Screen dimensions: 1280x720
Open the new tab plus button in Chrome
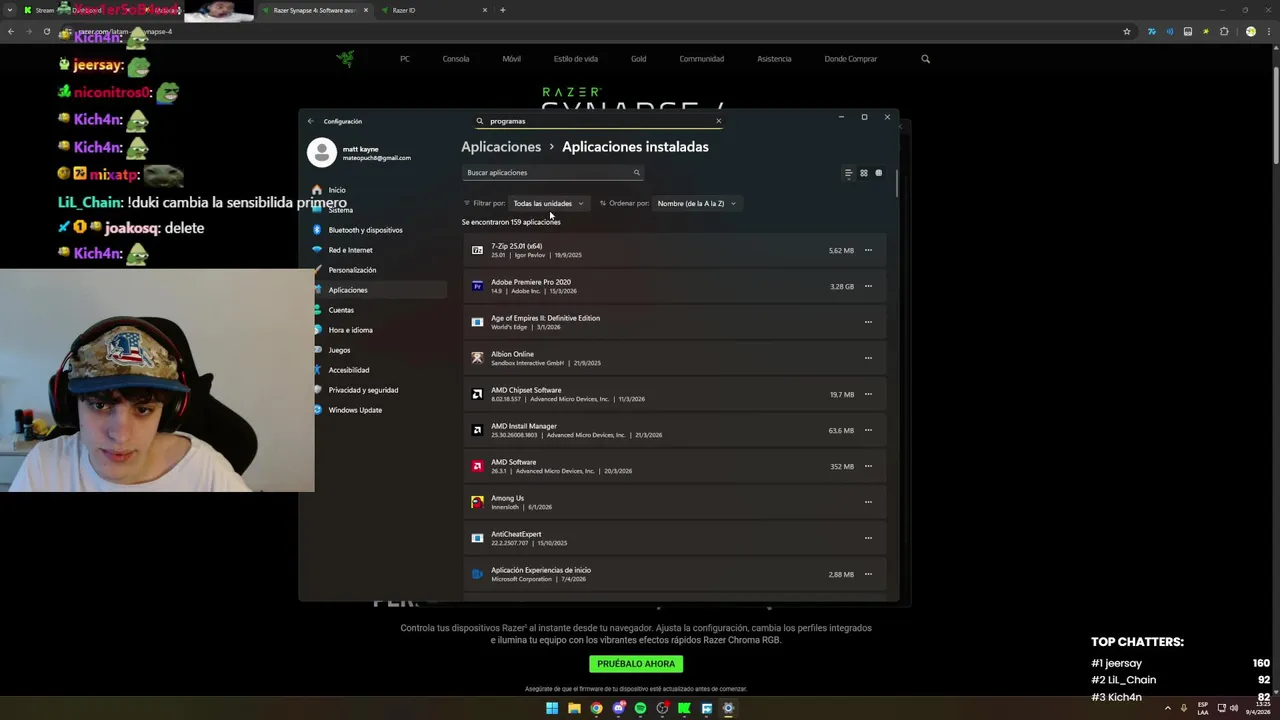click(x=502, y=10)
